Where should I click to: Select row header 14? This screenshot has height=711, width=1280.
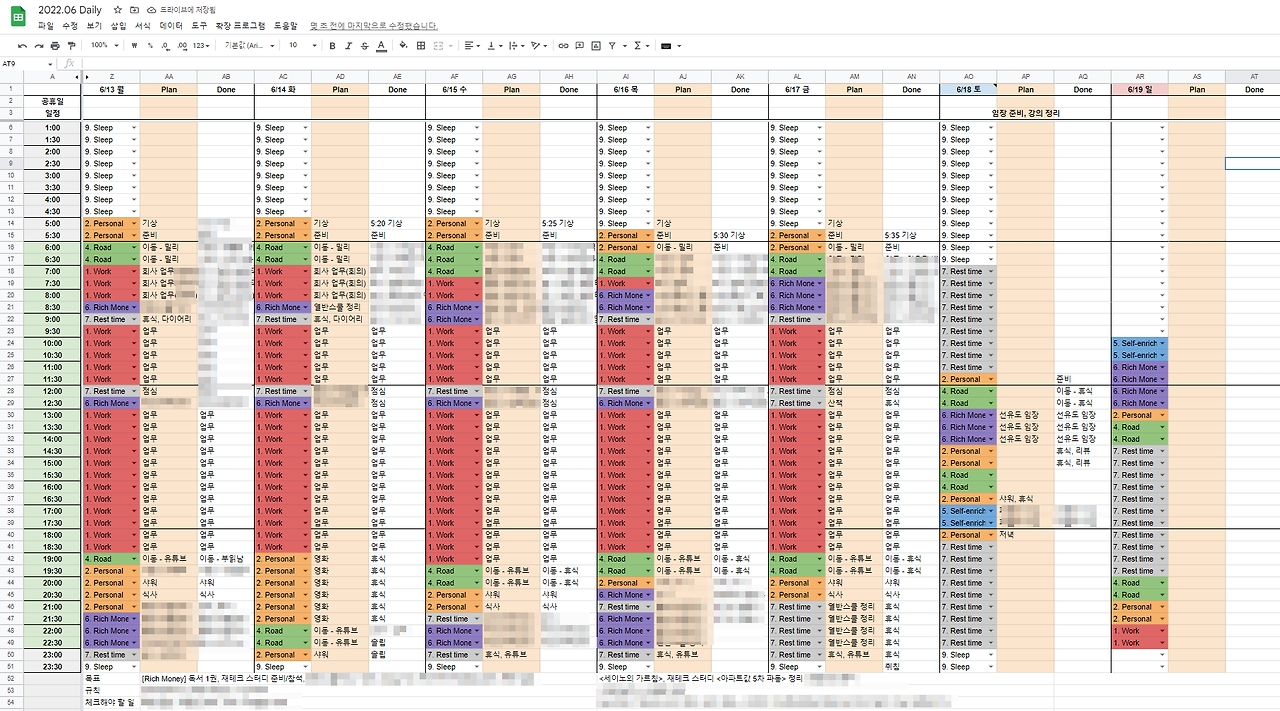click(10, 223)
